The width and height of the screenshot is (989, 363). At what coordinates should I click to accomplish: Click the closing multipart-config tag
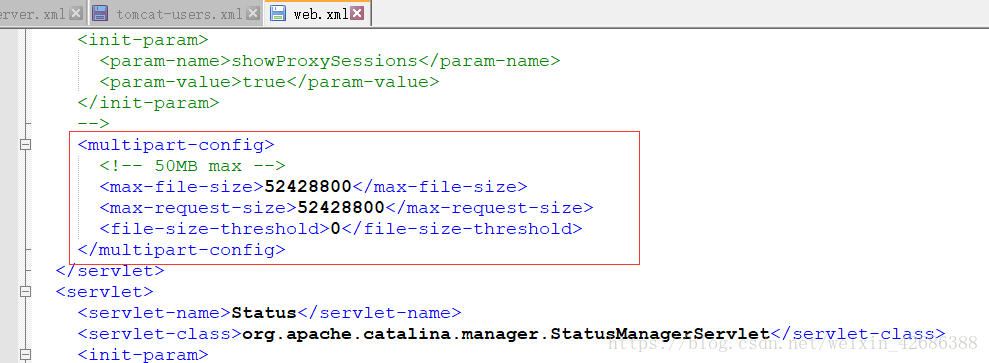click(x=182, y=250)
